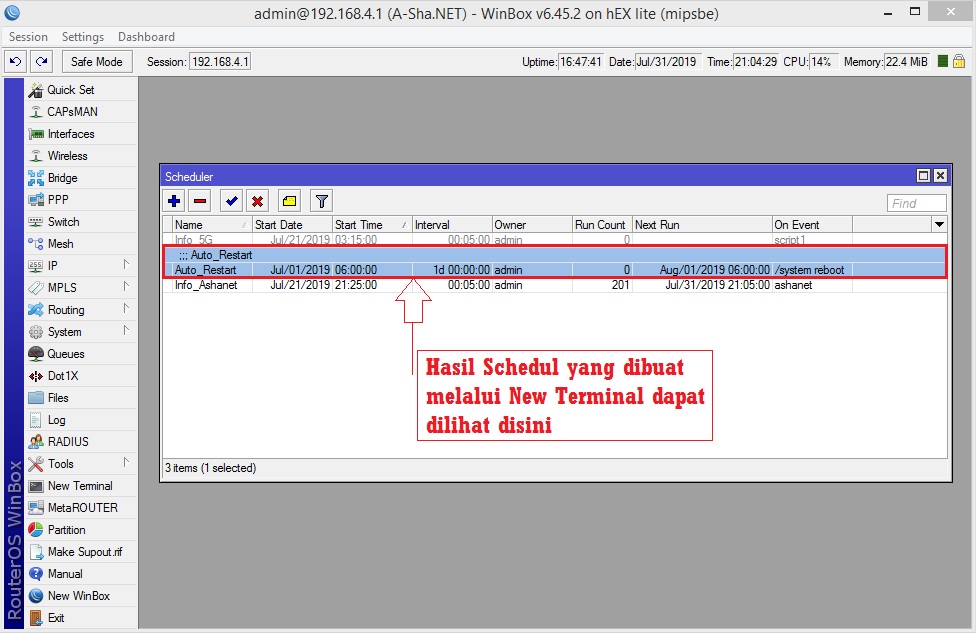Open Session menu
Viewport: 976px width, 633px height.
click(x=28, y=37)
